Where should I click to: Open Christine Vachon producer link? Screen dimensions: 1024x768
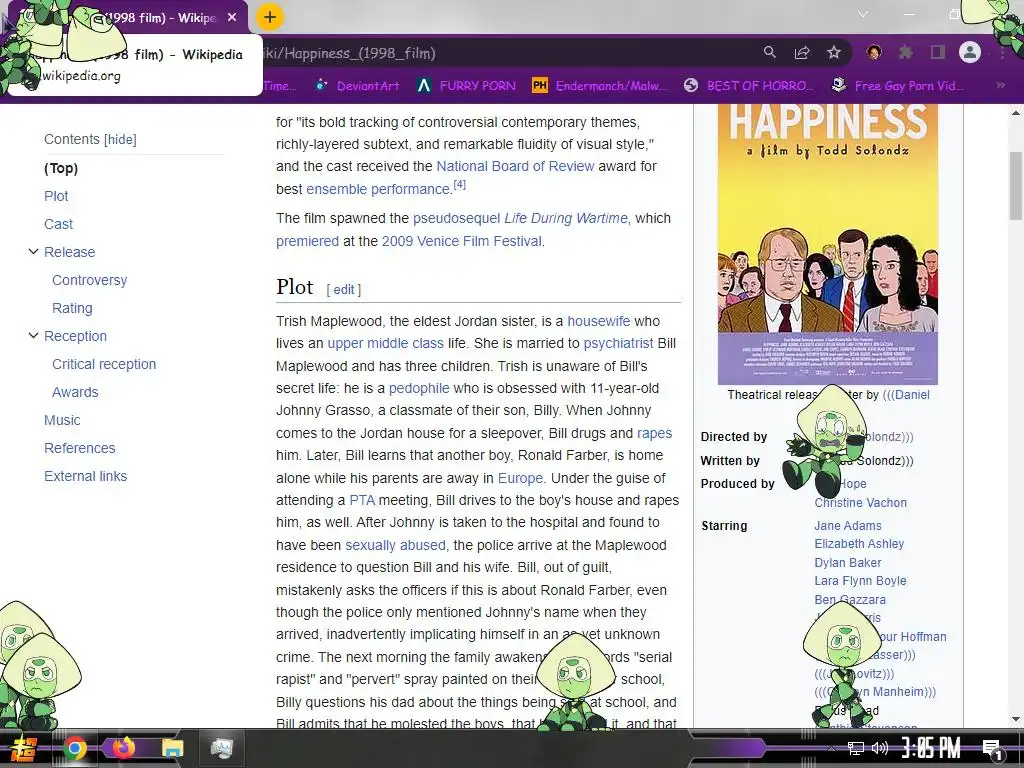tap(860, 503)
